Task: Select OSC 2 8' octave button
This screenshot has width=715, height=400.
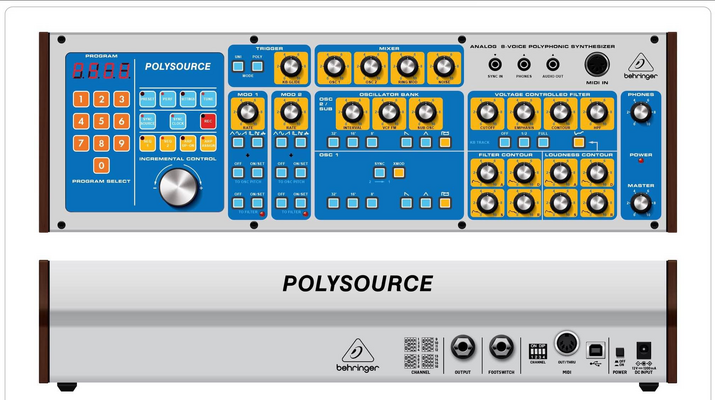Action: click(372, 142)
